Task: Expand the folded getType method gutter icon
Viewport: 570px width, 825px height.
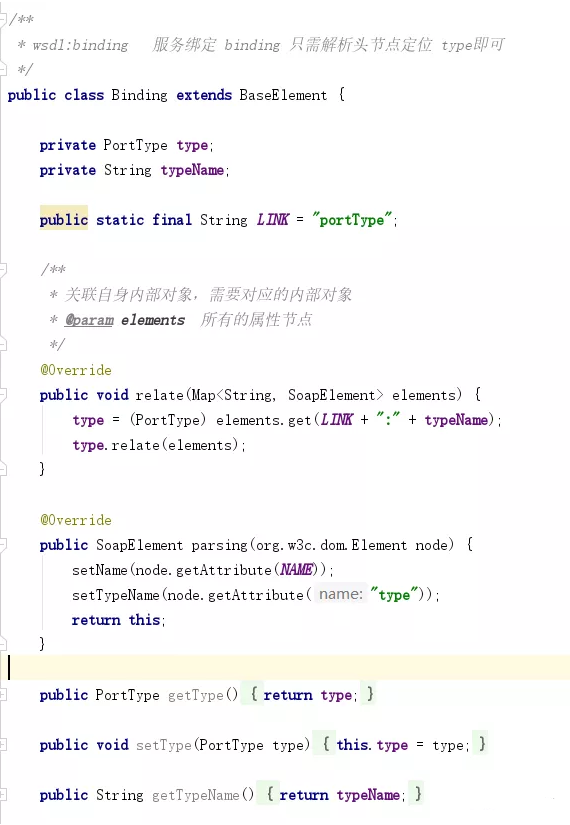Action: coord(3,695)
